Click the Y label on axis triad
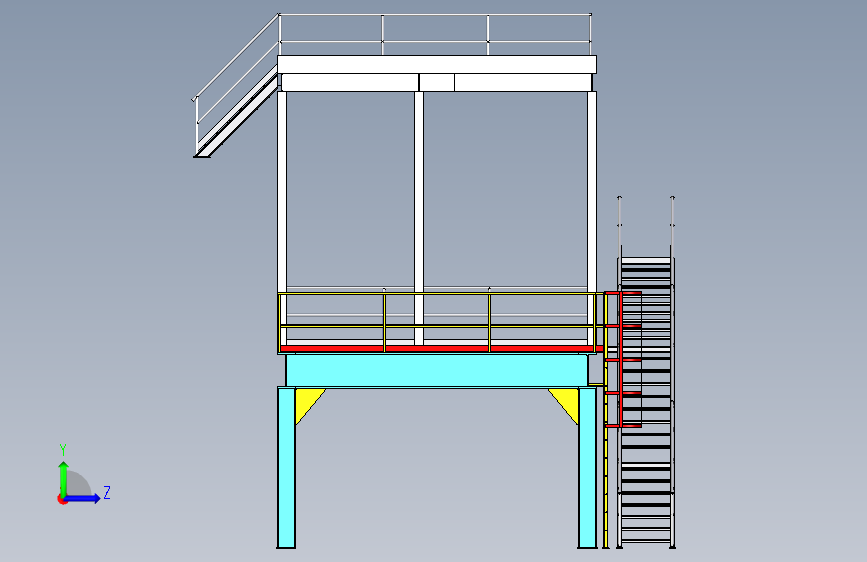Image resolution: width=867 pixels, height=562 pixels. tap(63, 450)
